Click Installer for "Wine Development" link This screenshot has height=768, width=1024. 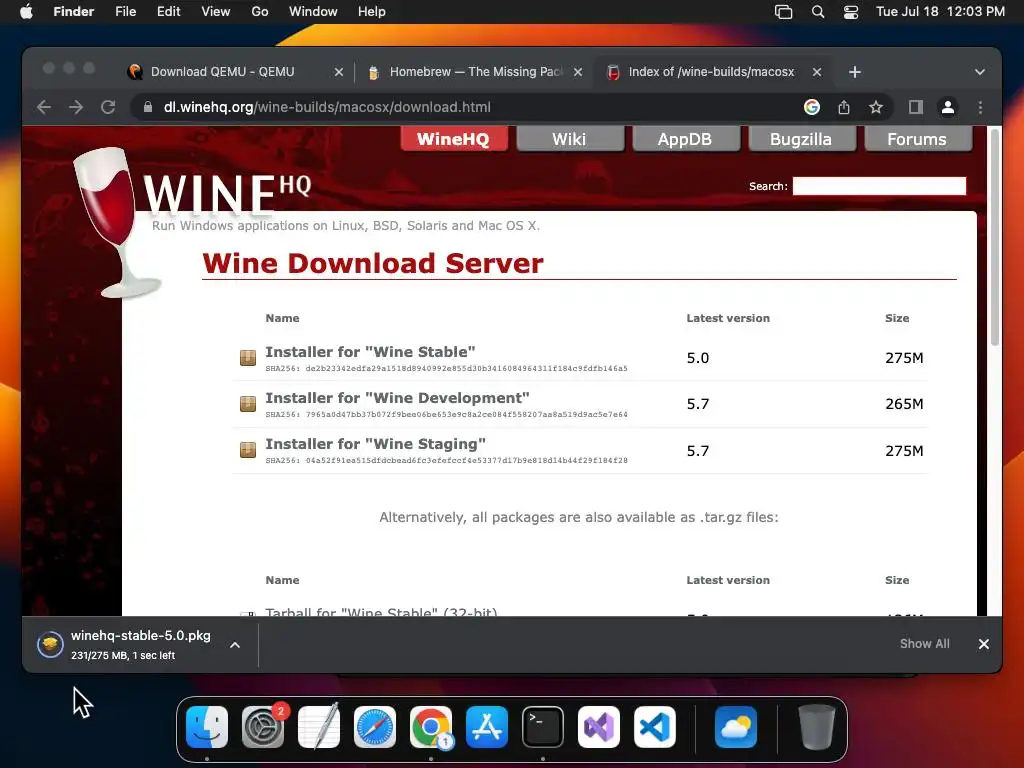pyautogui.click(x=397, y=398)
